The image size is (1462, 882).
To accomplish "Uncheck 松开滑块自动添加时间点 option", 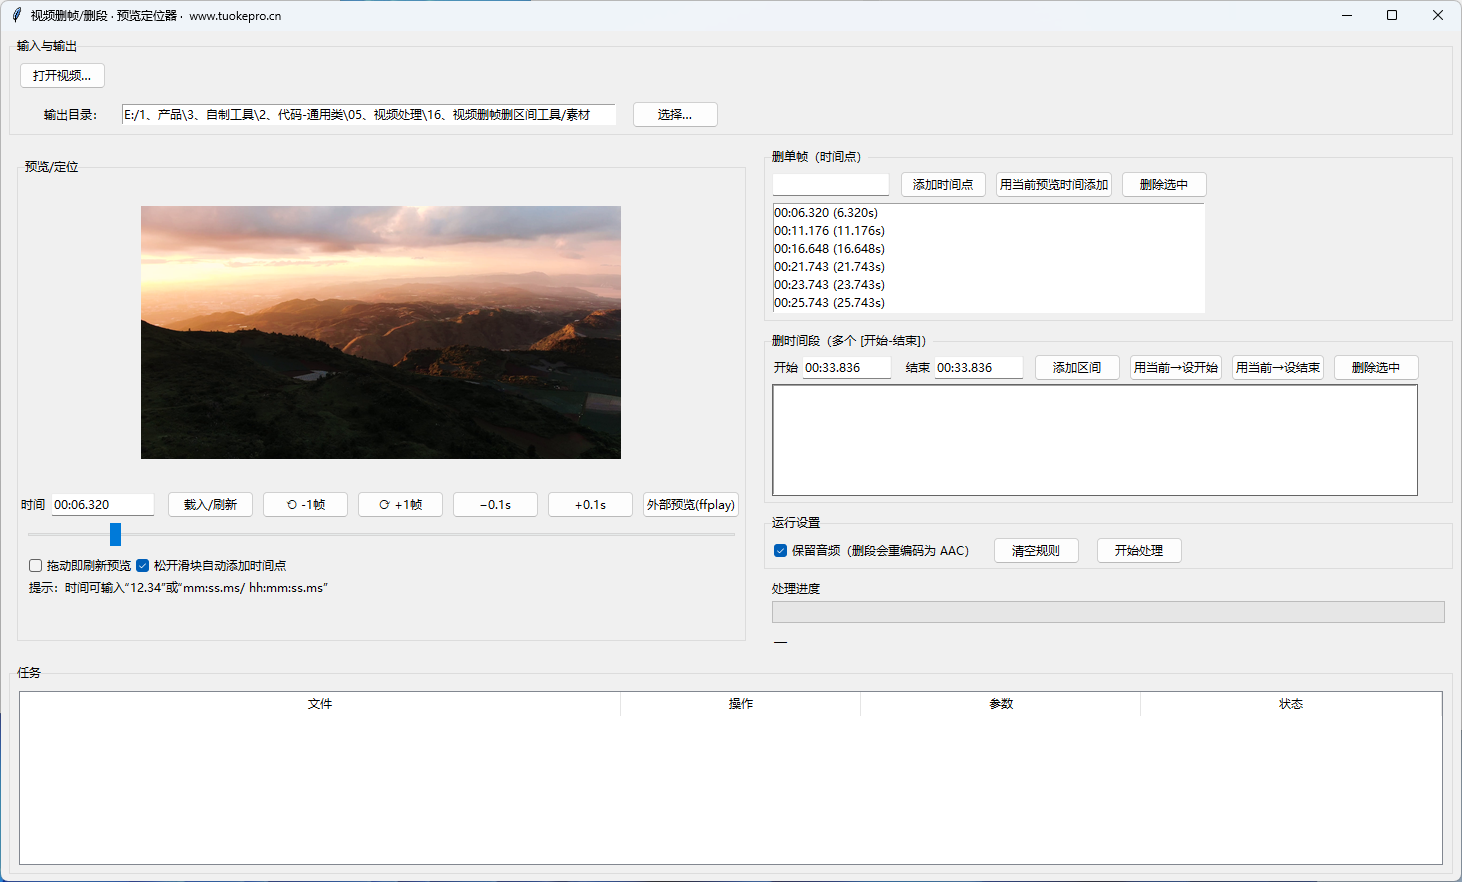I will tap(143, 566).
